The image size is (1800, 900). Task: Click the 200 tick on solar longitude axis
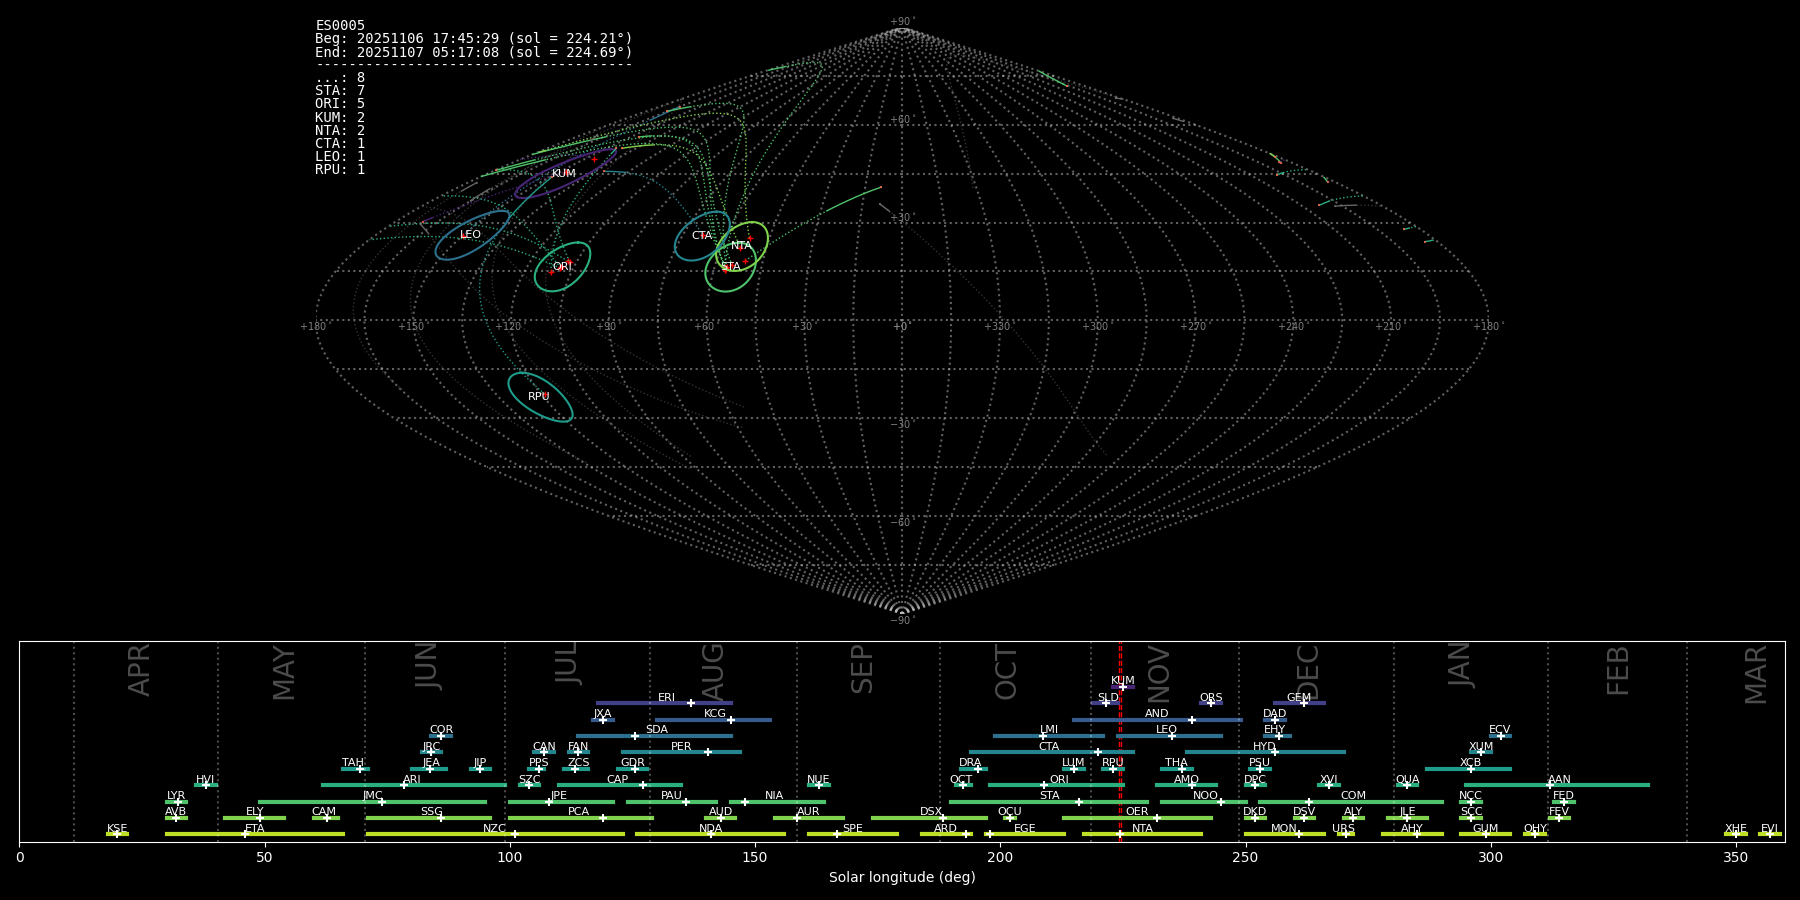1000,857
